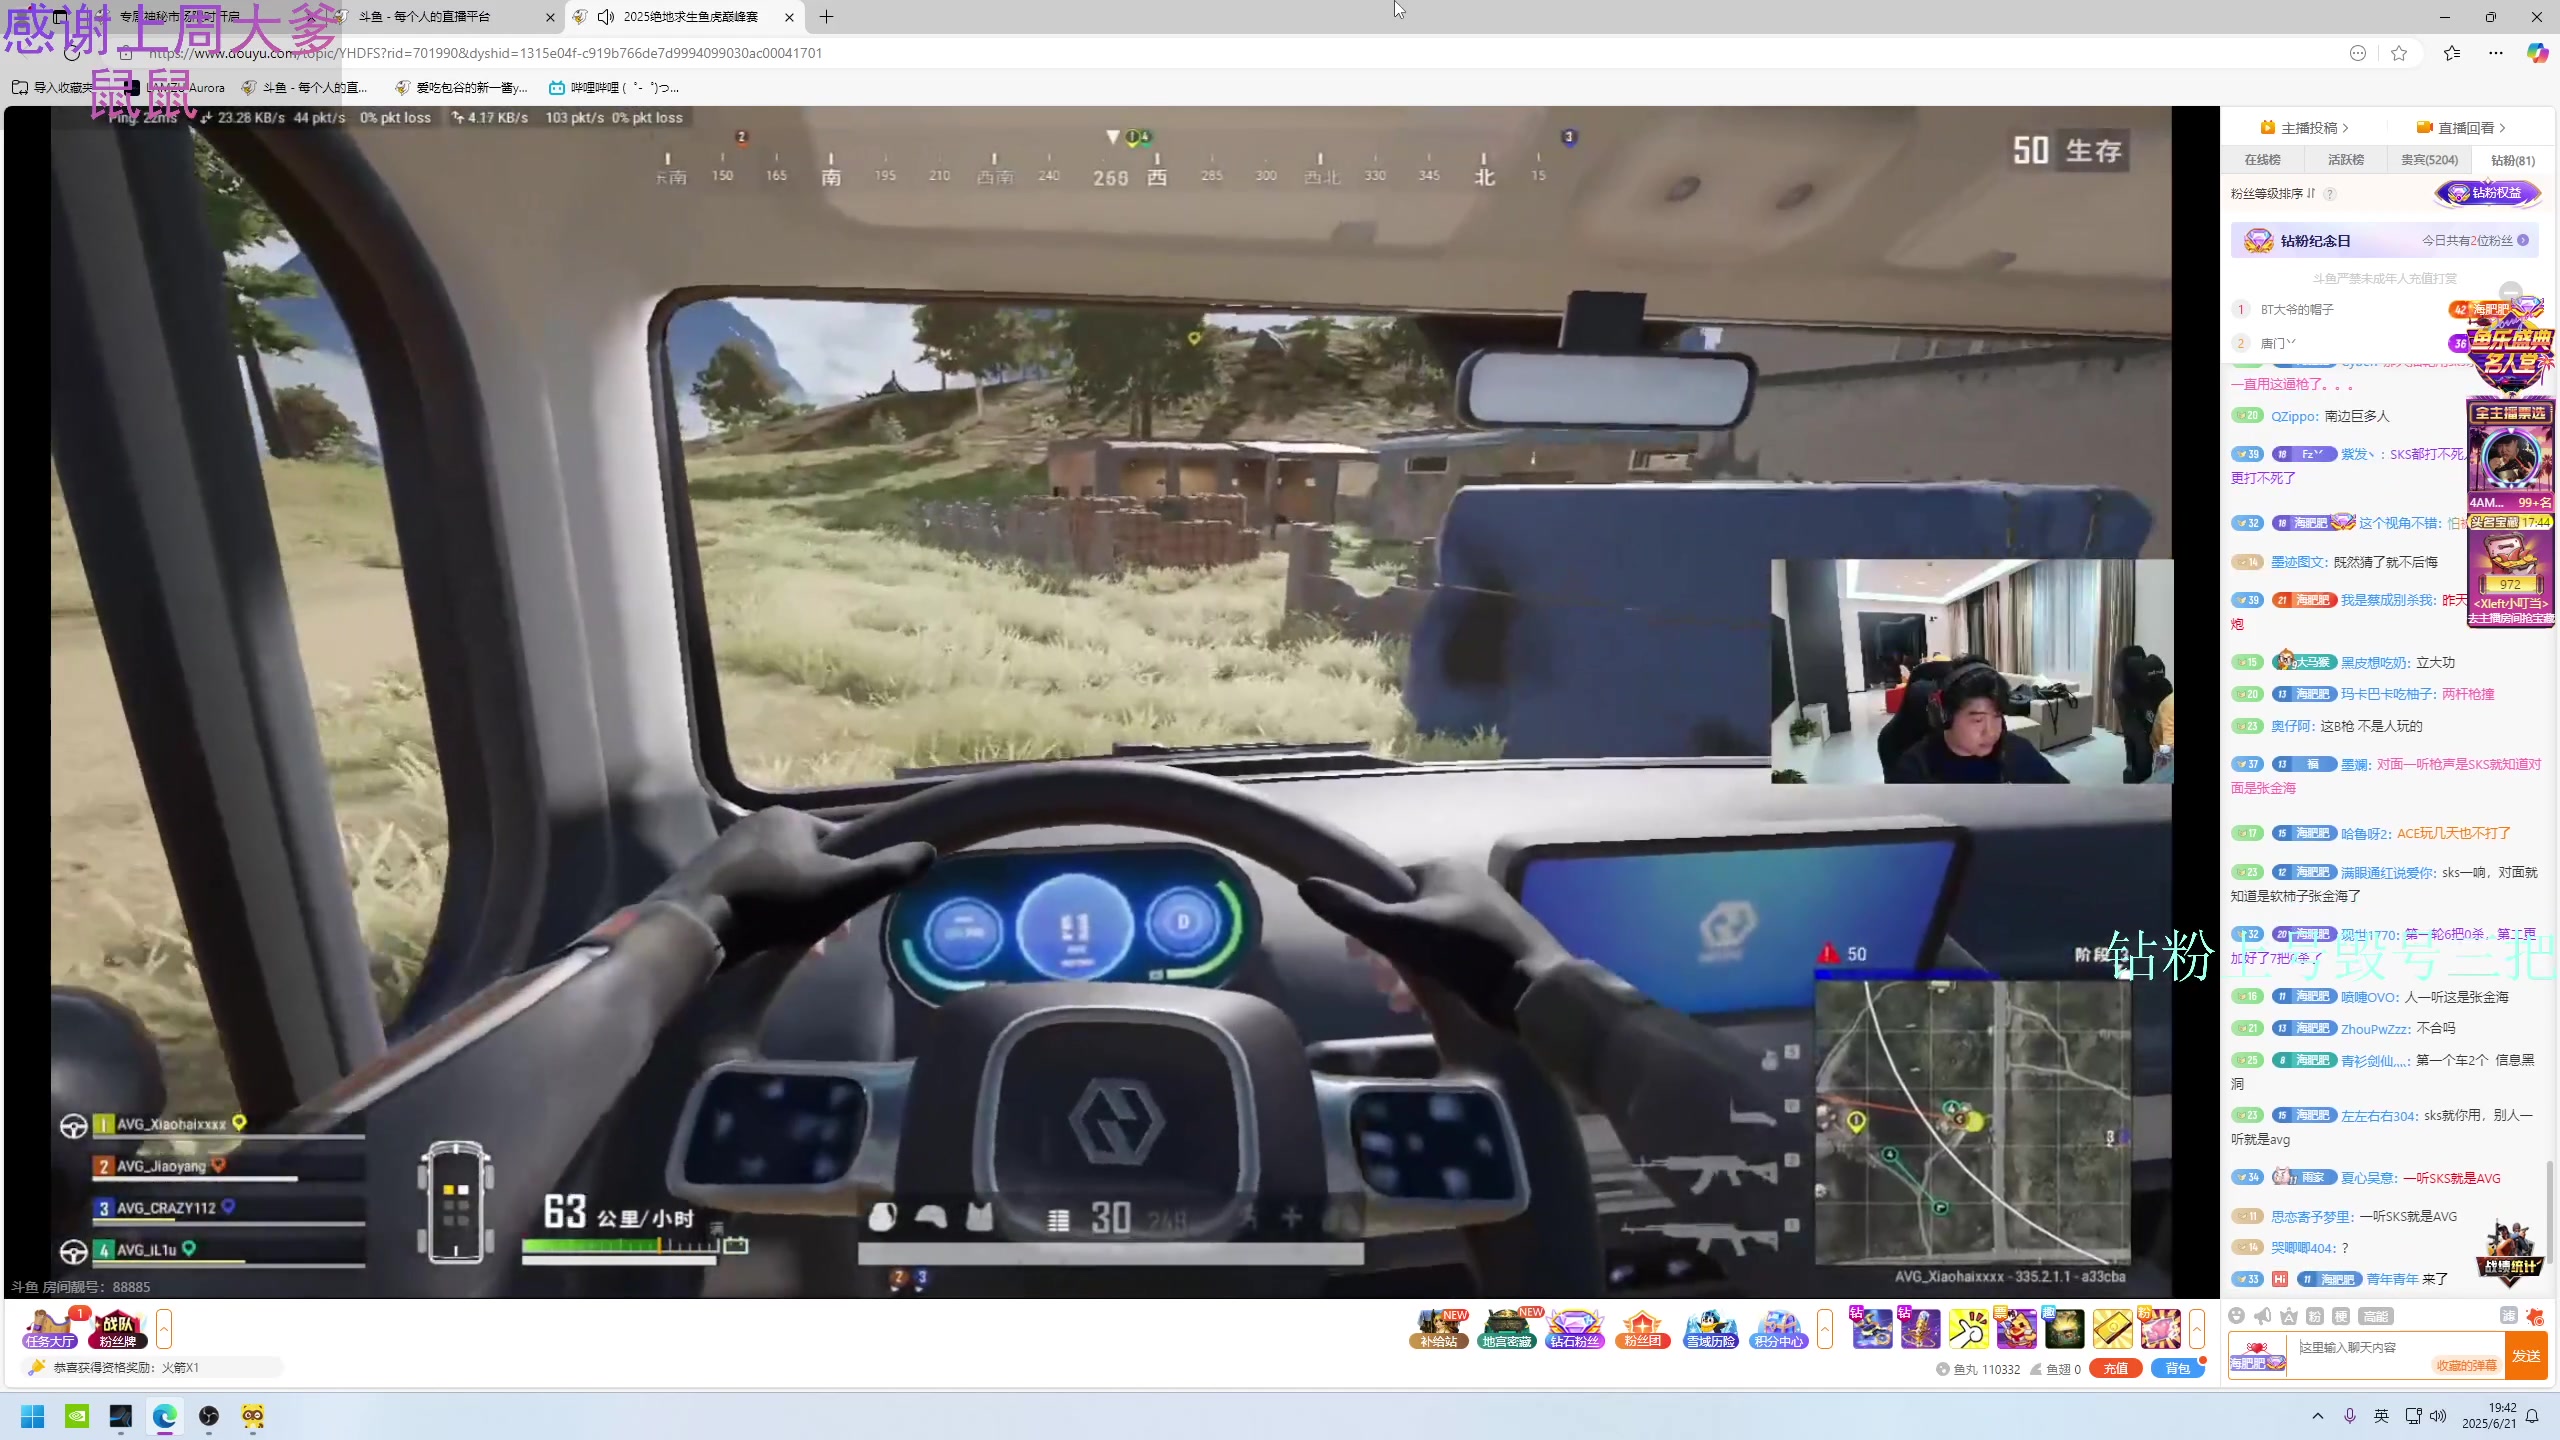Image resolution: width=2560 pixels, height=1440 pixels.
Task: Open the browser settings and more menu
Action: click(2496, 53)
